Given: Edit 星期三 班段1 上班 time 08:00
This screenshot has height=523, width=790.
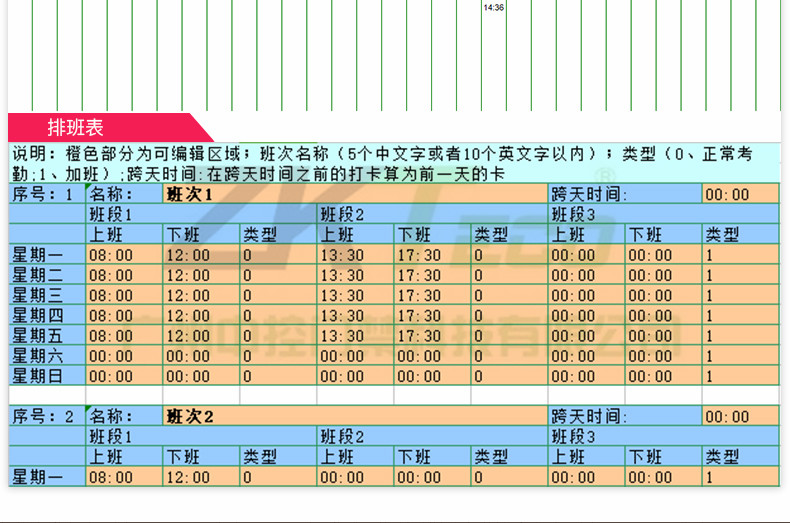Looking at the screenshot, I should pos(110,295).
